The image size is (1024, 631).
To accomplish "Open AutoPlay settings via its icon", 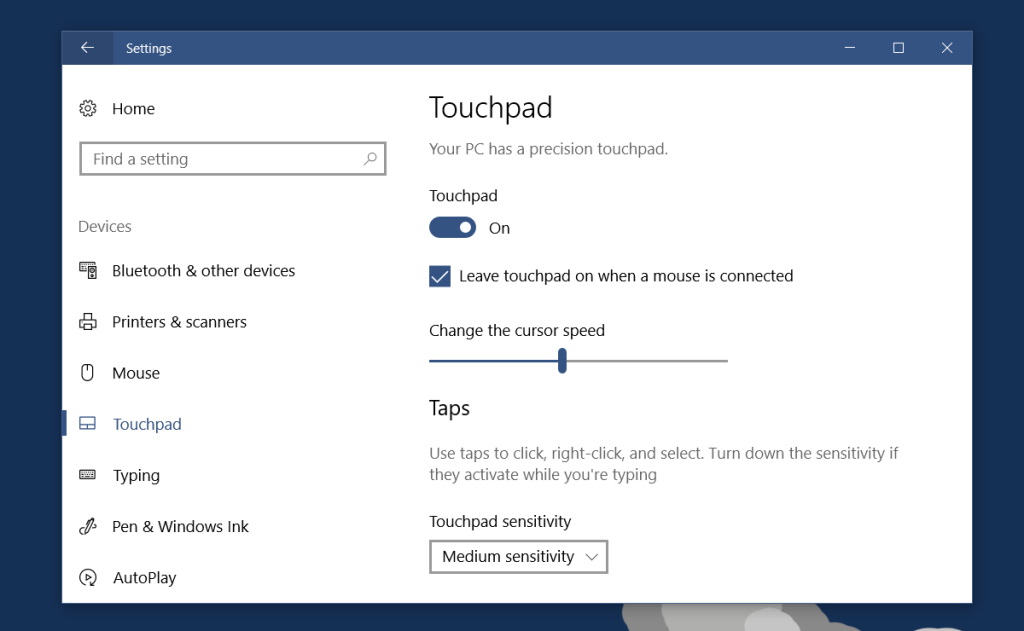I will pyautogui.click(x=89, y=577).
